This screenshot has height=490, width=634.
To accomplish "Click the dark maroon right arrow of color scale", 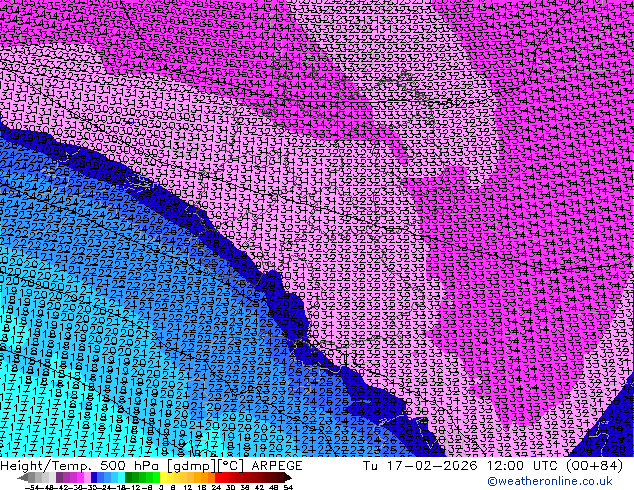I will (x=287, y=477).
